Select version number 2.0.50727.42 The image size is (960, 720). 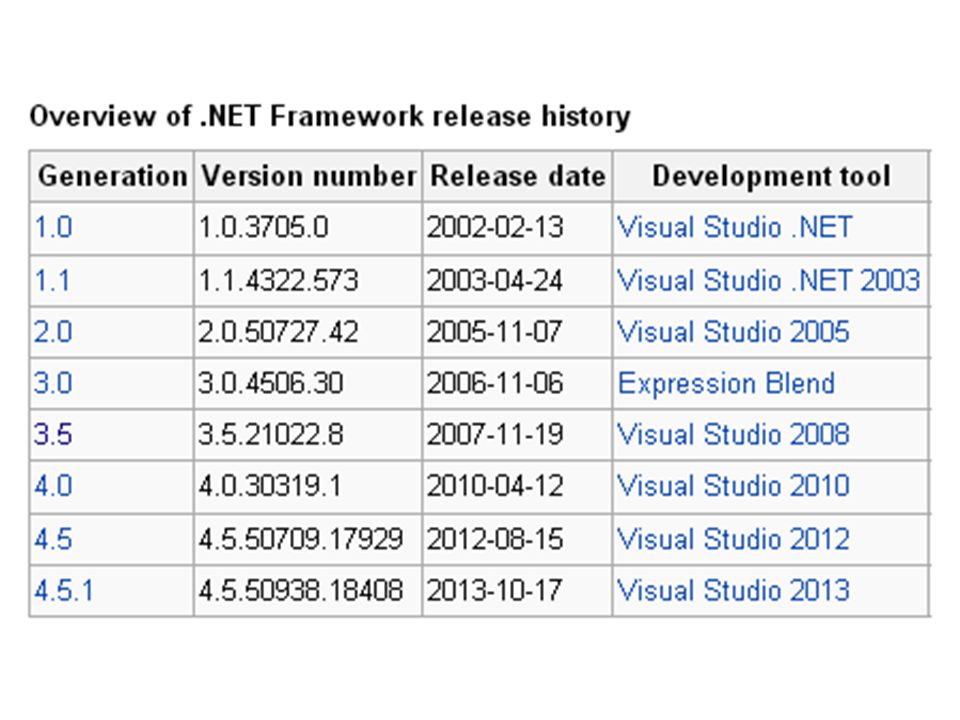tap(279, 332)
